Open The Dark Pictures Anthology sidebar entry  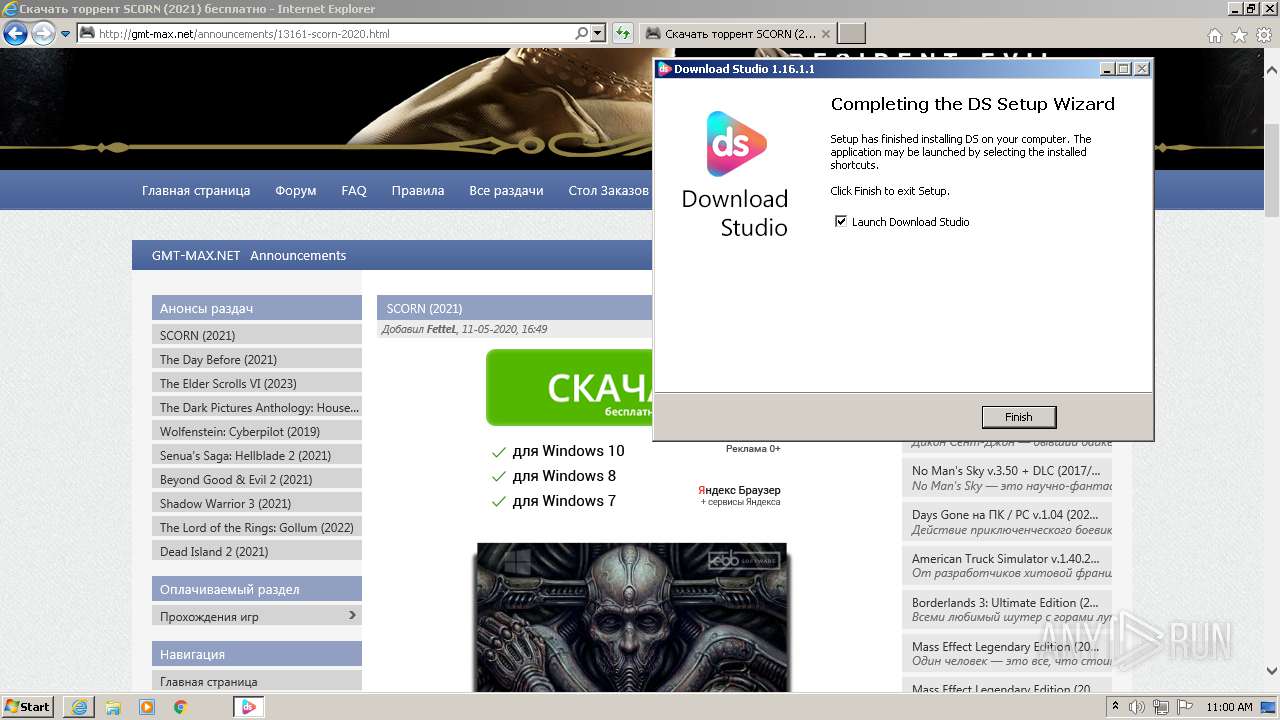pyautogui.click(x=257, y=407)
